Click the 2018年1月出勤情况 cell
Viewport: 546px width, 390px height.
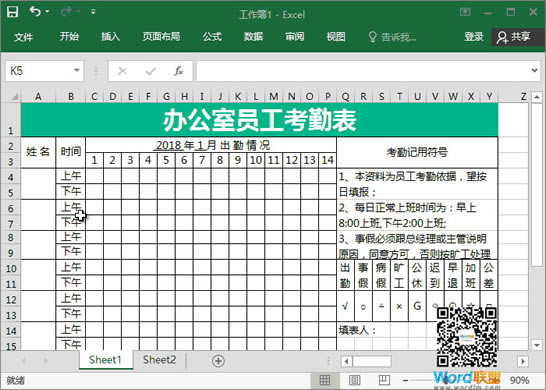click(x=211, y=145)
